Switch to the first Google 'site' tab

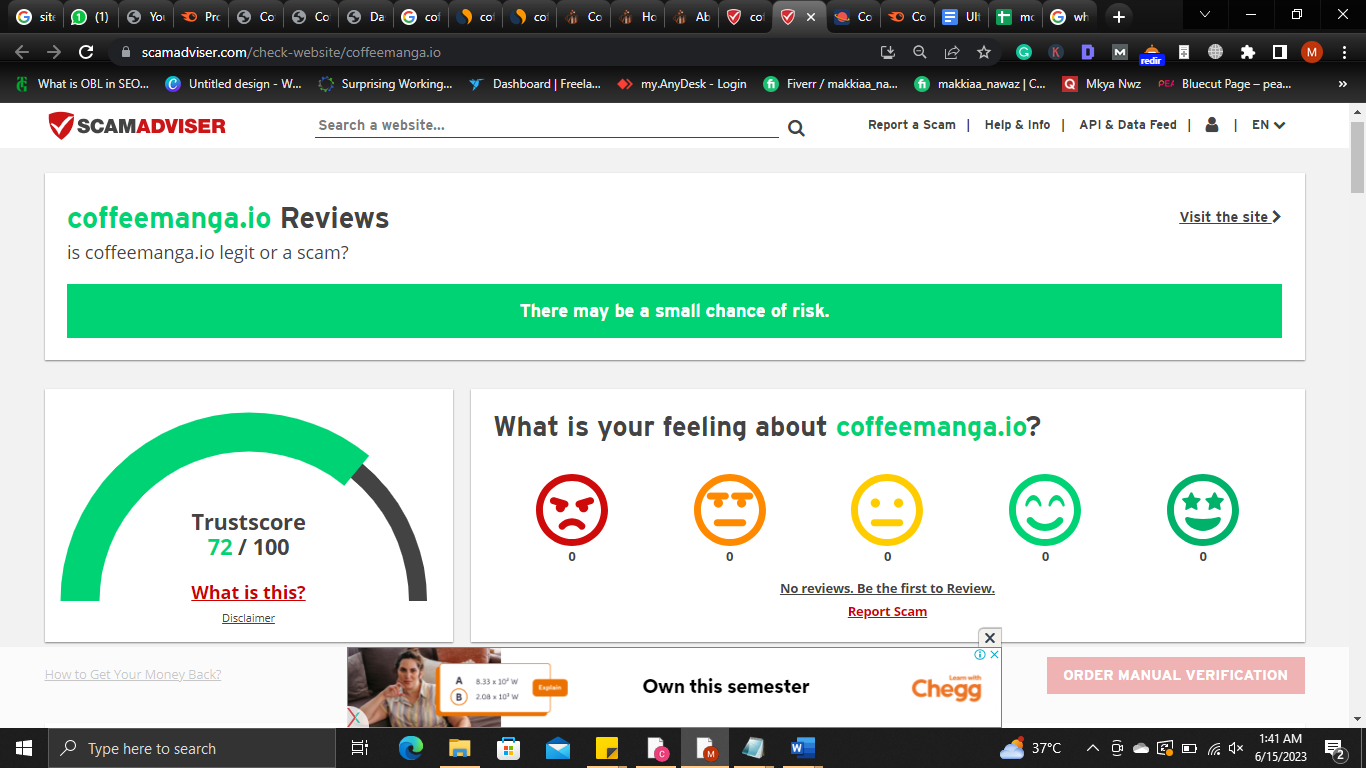pos(35,17)
